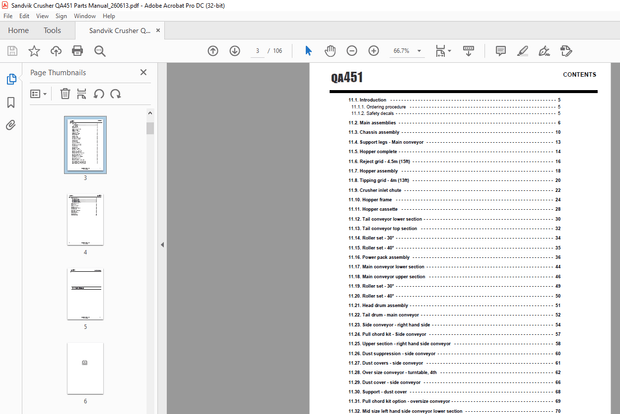This screenshot has height=414, width=620.
Task: Click contents entry '11.27. Dust covers - side conveyor'
Action: pos(454,363)
